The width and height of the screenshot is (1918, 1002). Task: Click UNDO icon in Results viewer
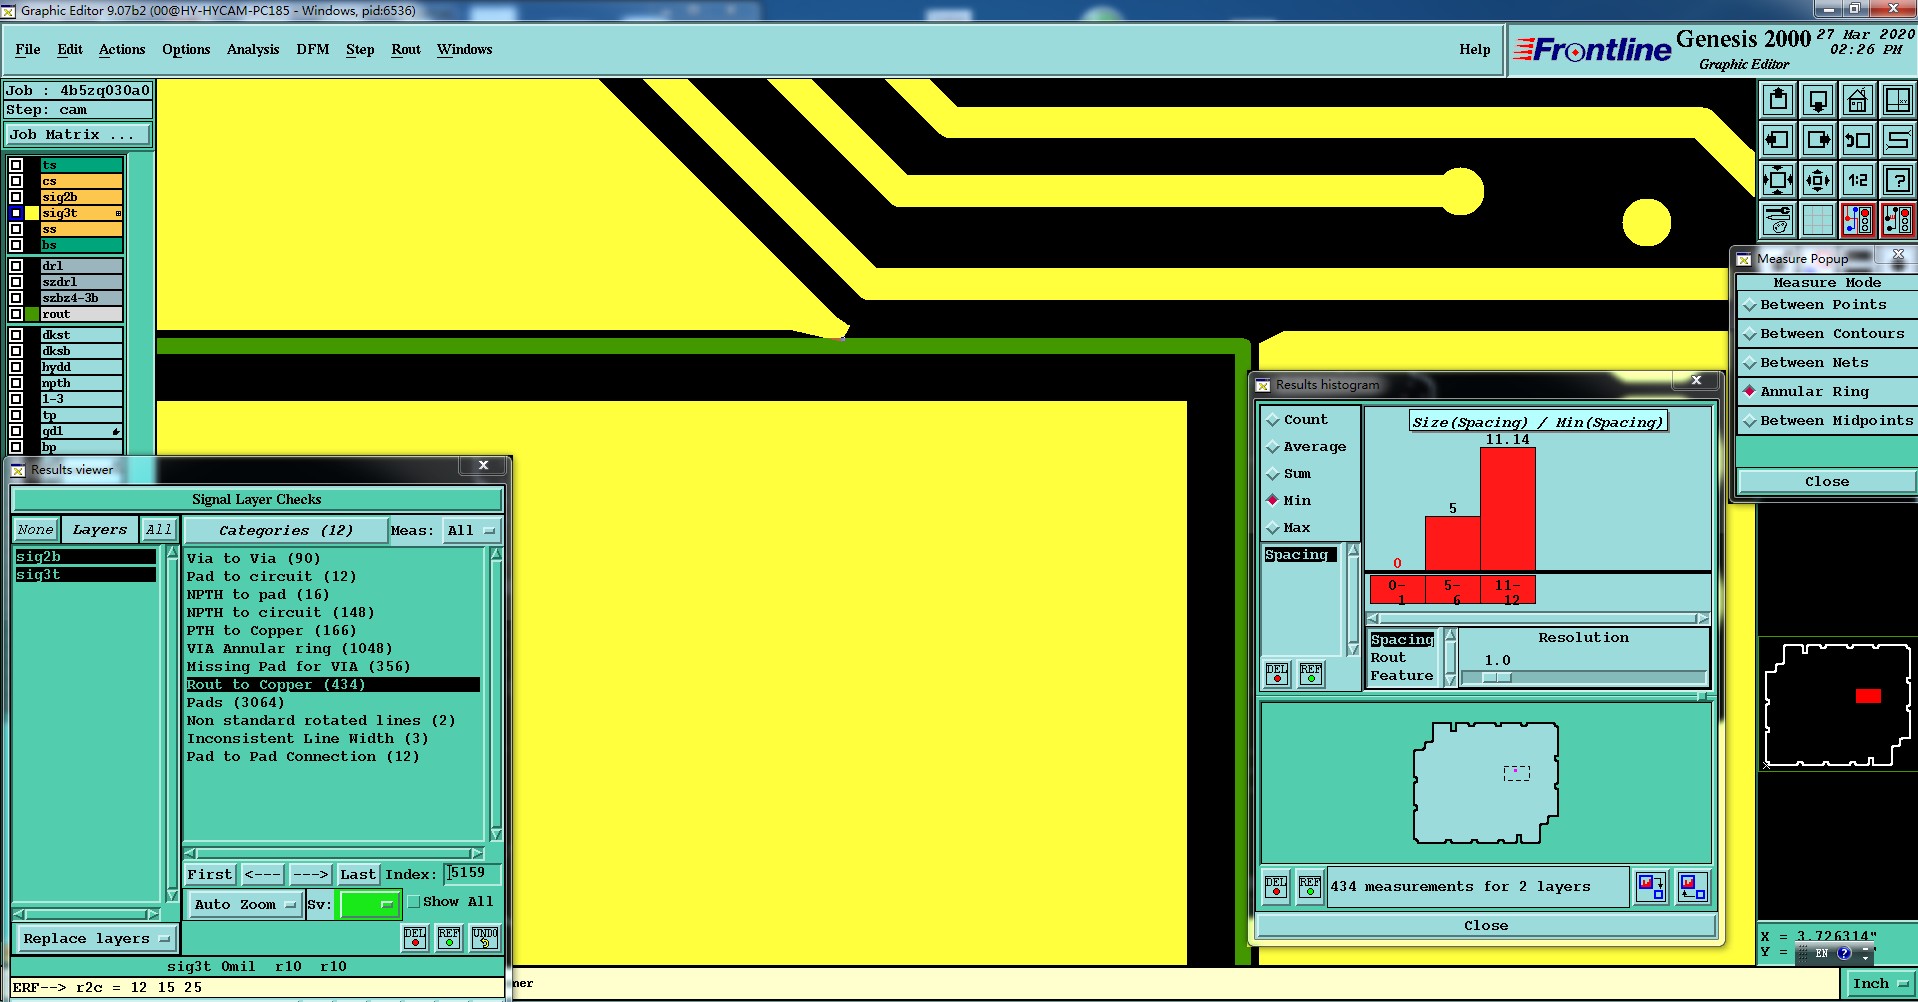pos(485,937)
